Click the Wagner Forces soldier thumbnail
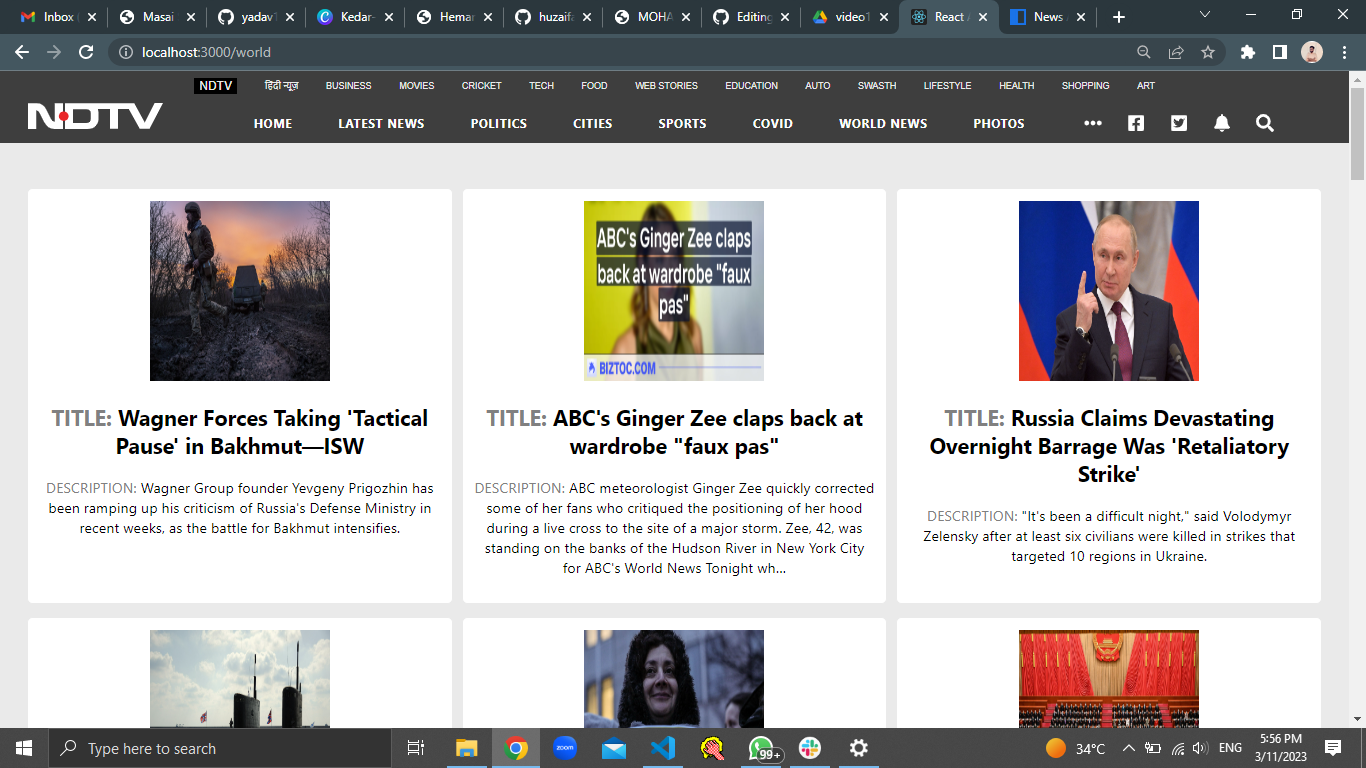The width and height of the screenshot is (1366, 768). 240,291
